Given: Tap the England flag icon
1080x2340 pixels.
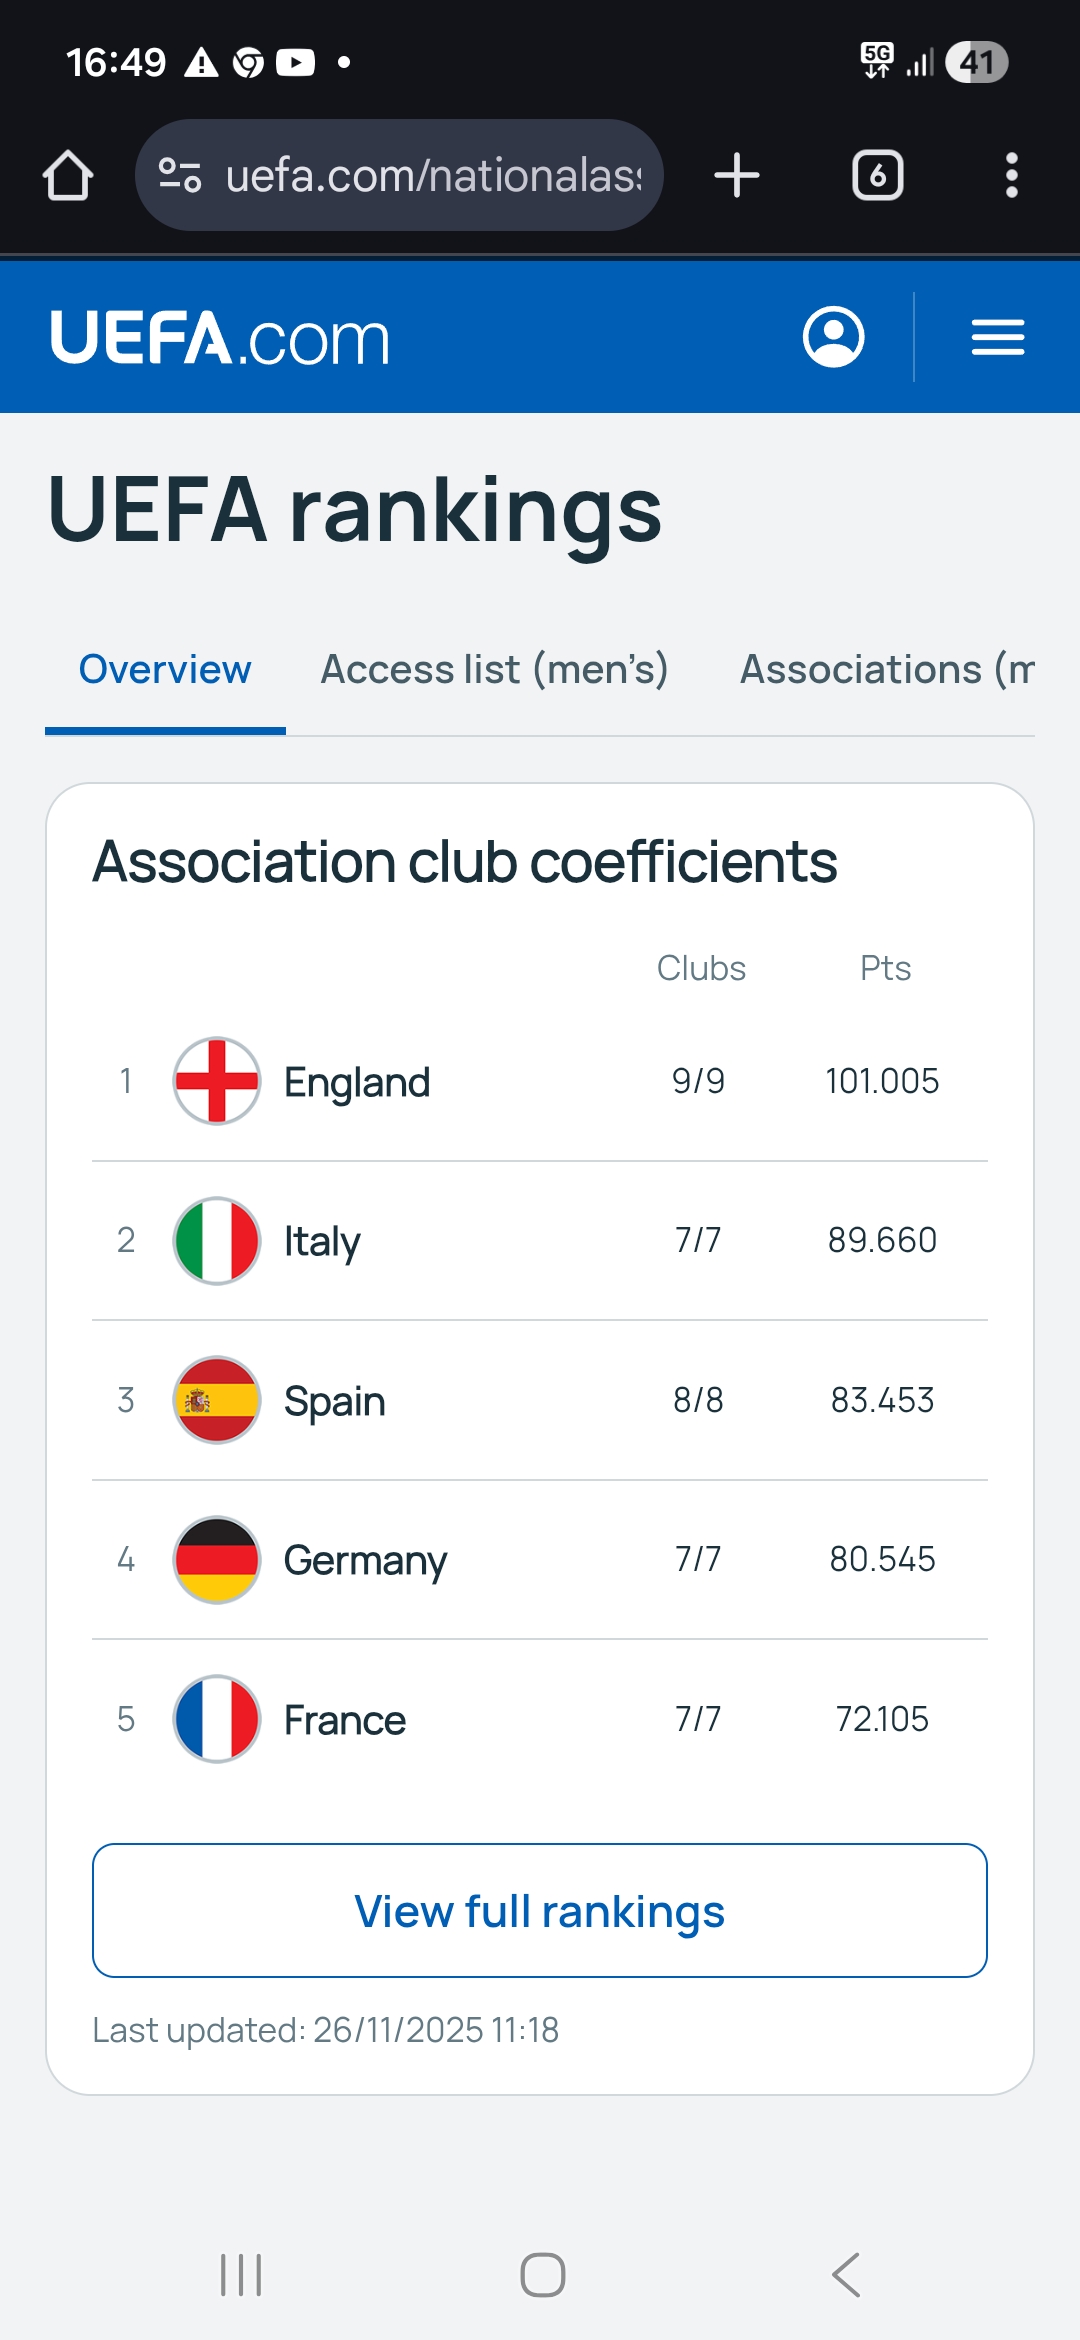Looking at the screenshot, I should (217, 1081).
